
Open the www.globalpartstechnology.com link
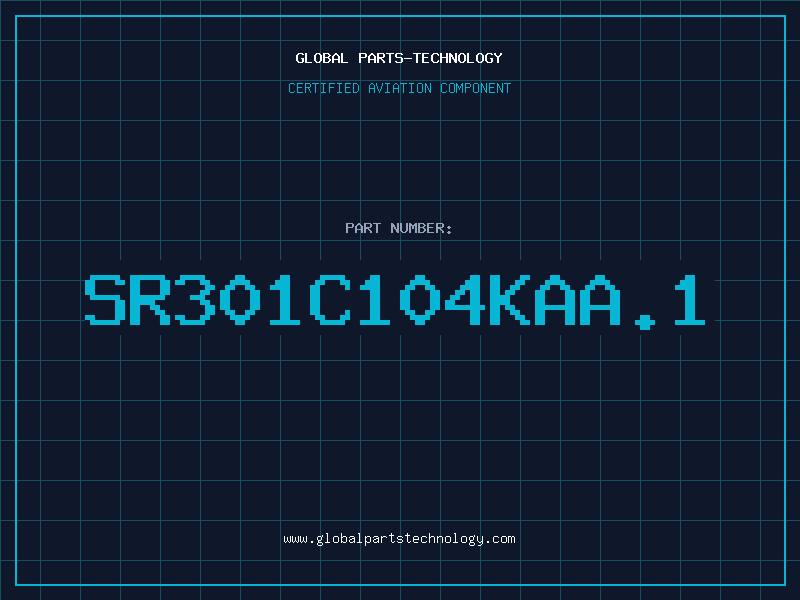pos(399,539)
